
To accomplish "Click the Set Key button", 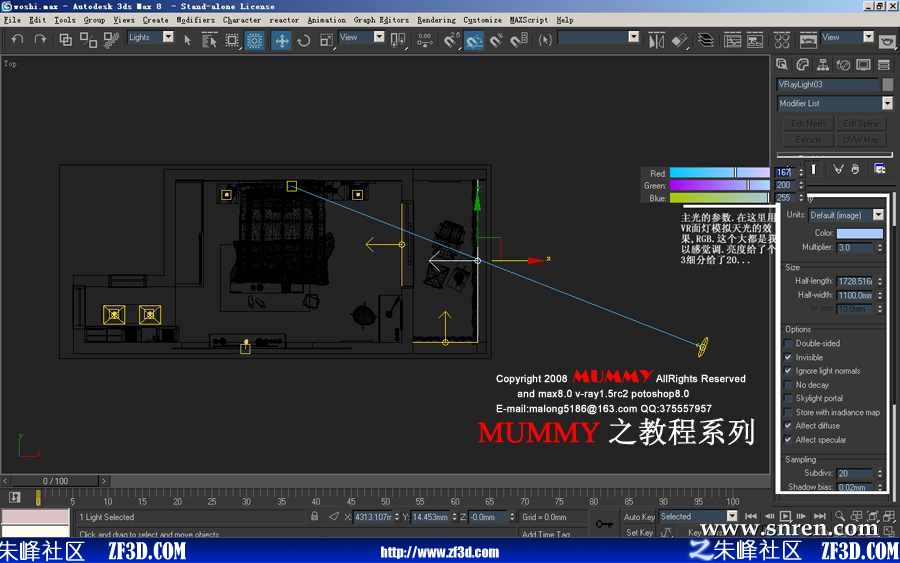I will click(639, 533).
